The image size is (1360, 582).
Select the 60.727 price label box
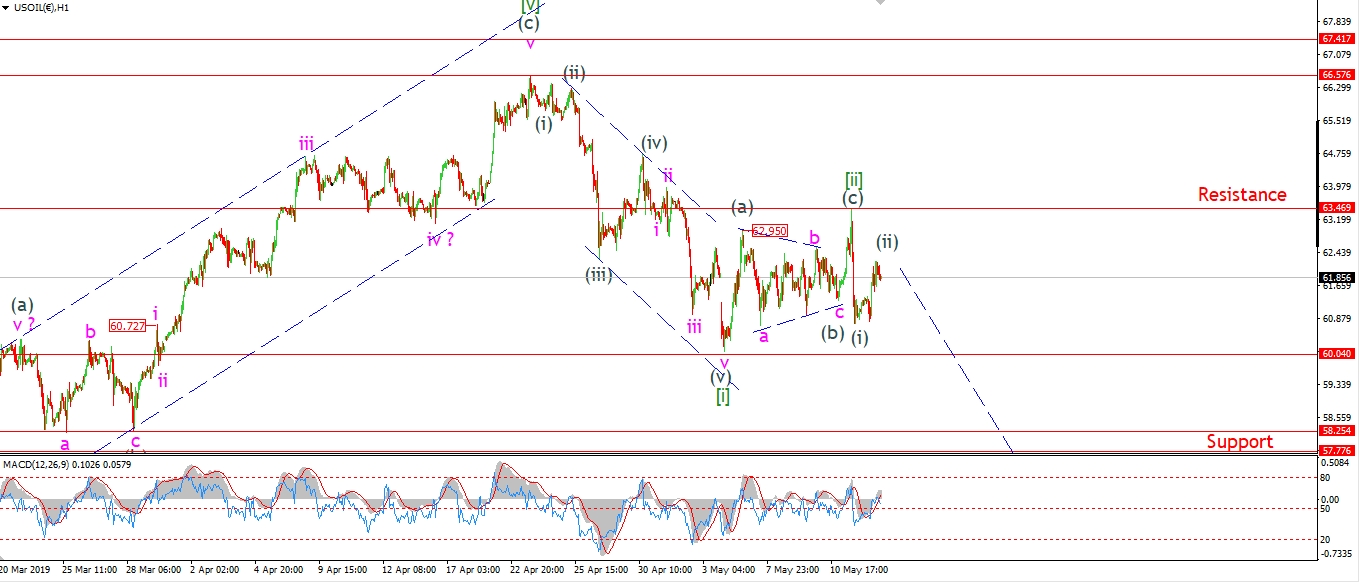127,326
